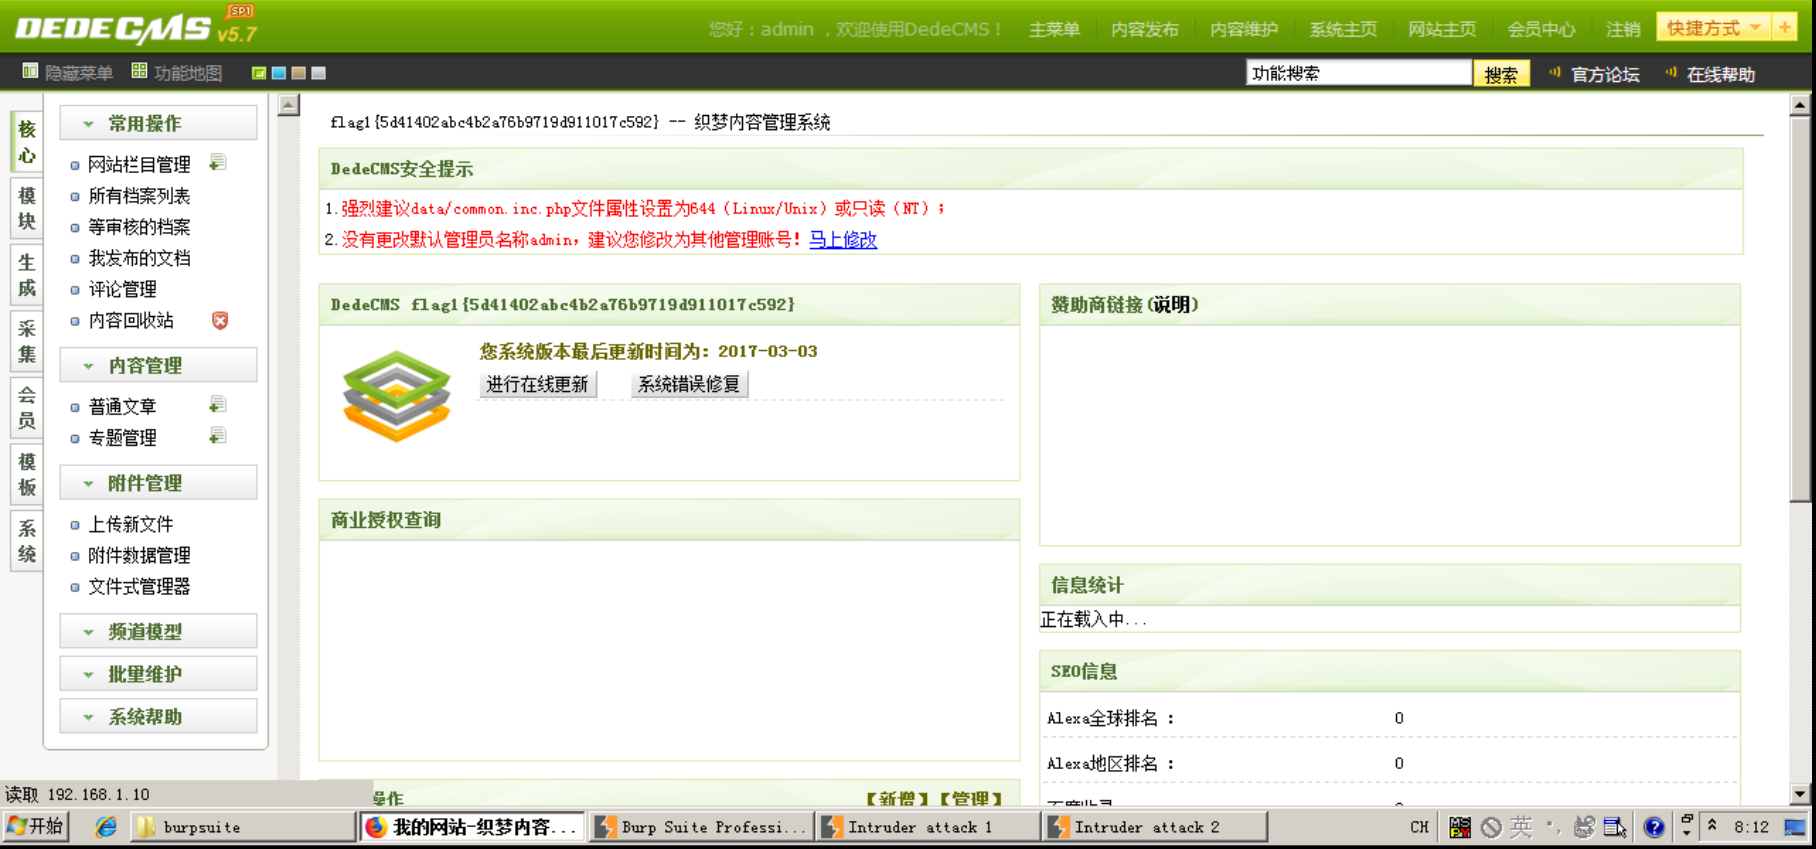Viewport: 1816px width, 849px height.
Task: Click the 【新增】 link in 操作 panel
Action: click(897, 798)
